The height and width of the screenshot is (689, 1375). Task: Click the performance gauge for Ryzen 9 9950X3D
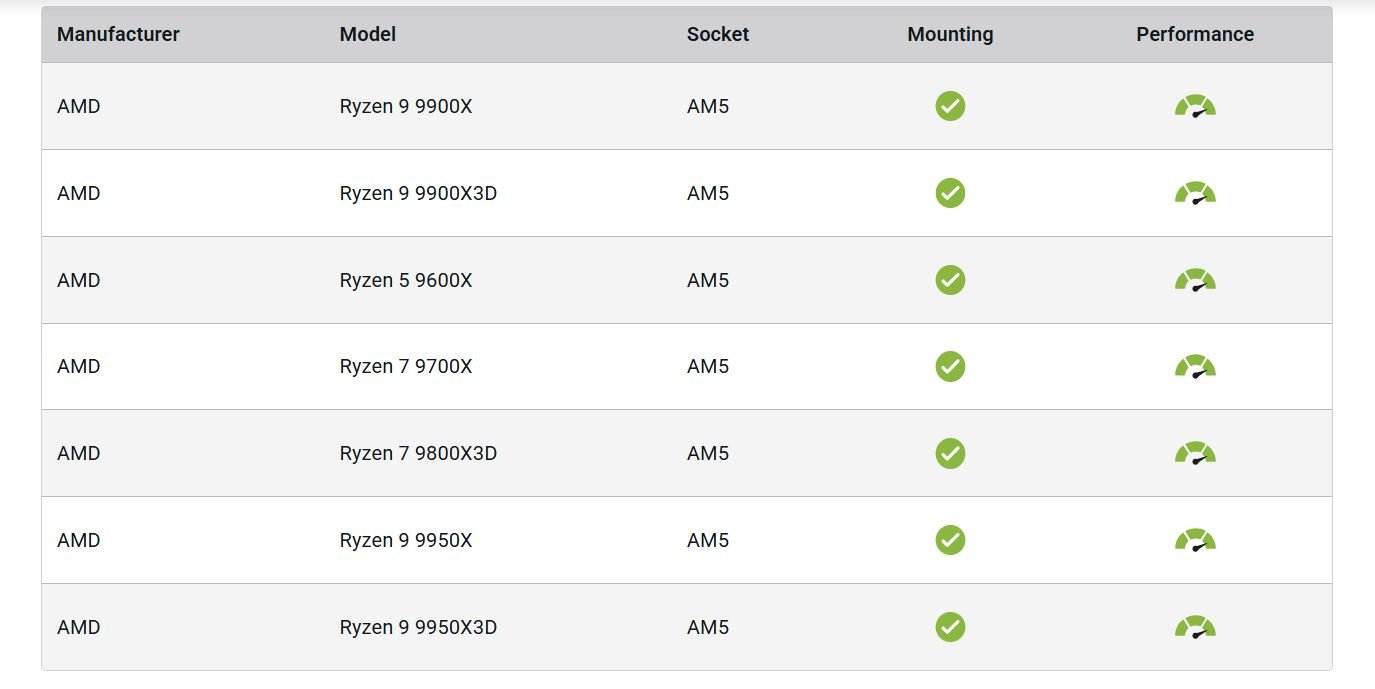(1195, 627)
